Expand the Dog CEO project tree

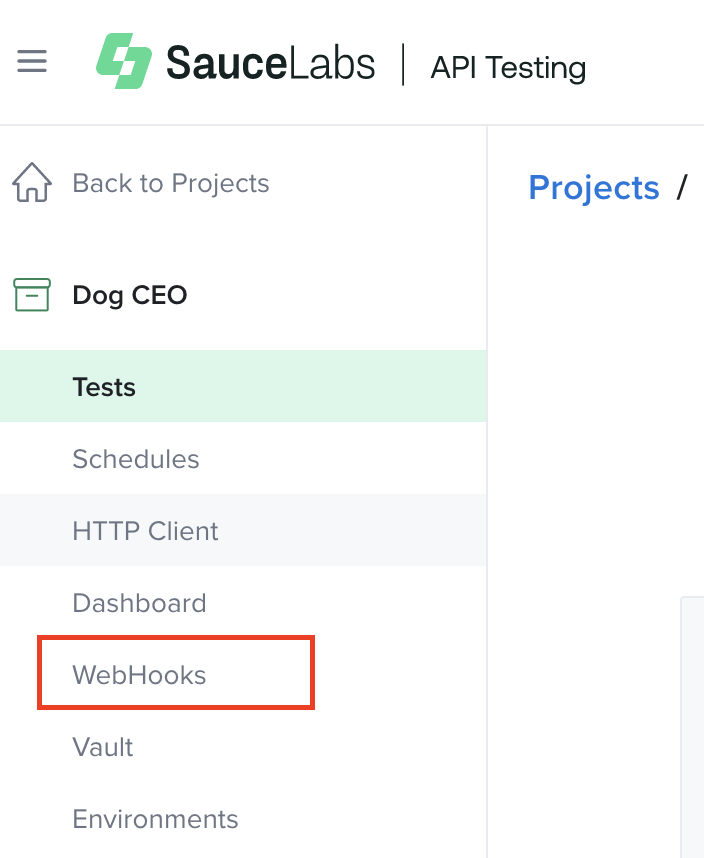129,295
